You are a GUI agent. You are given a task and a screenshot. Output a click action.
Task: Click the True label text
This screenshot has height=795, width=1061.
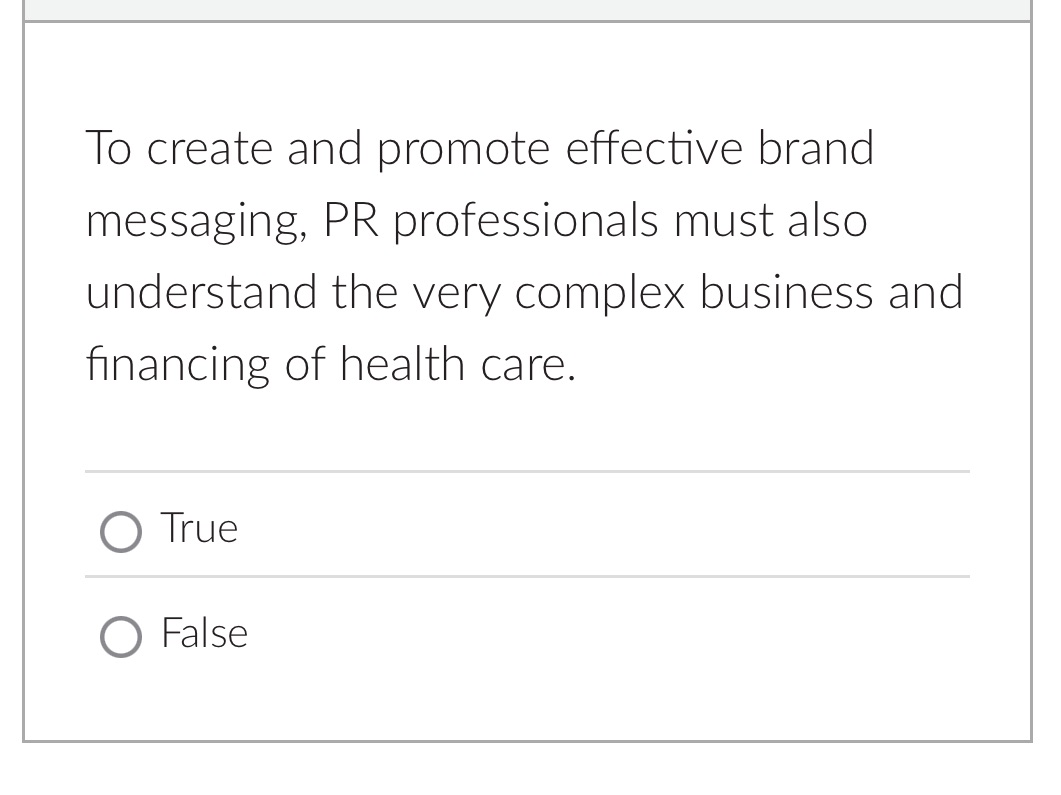[x=199, y=528]
